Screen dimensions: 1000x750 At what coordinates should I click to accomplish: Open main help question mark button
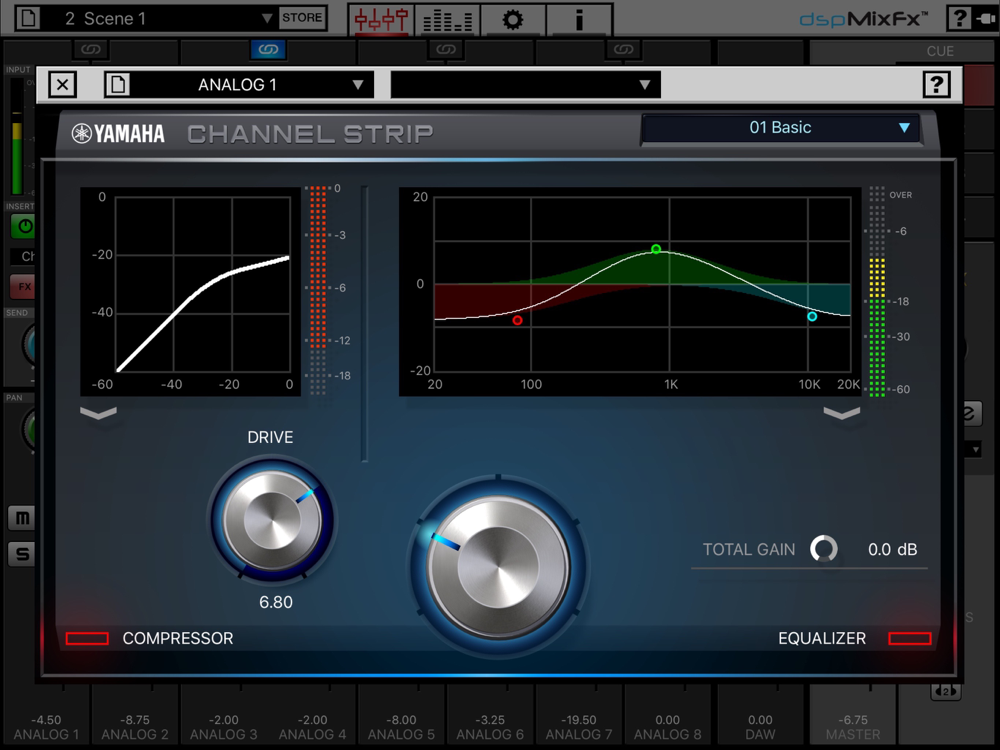click(959, 18)
